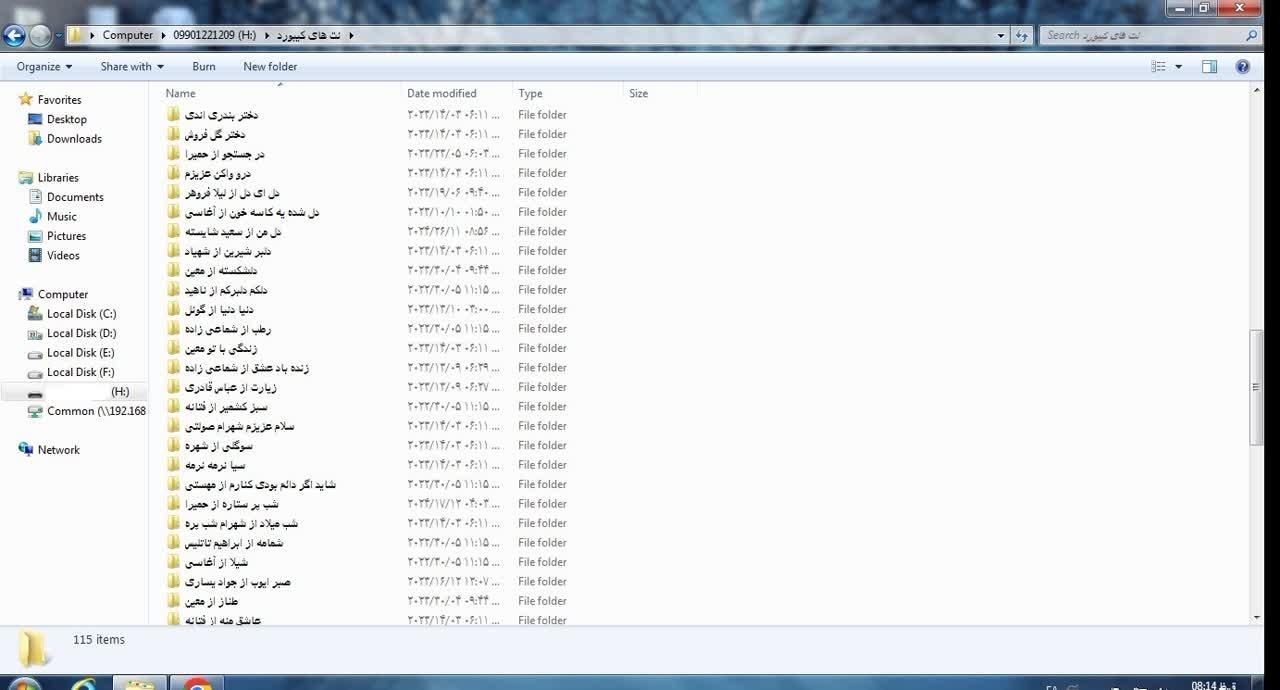The image size is (1280, 690).
Task: Sort by the Date modified column header
Action: pos(441,93)
